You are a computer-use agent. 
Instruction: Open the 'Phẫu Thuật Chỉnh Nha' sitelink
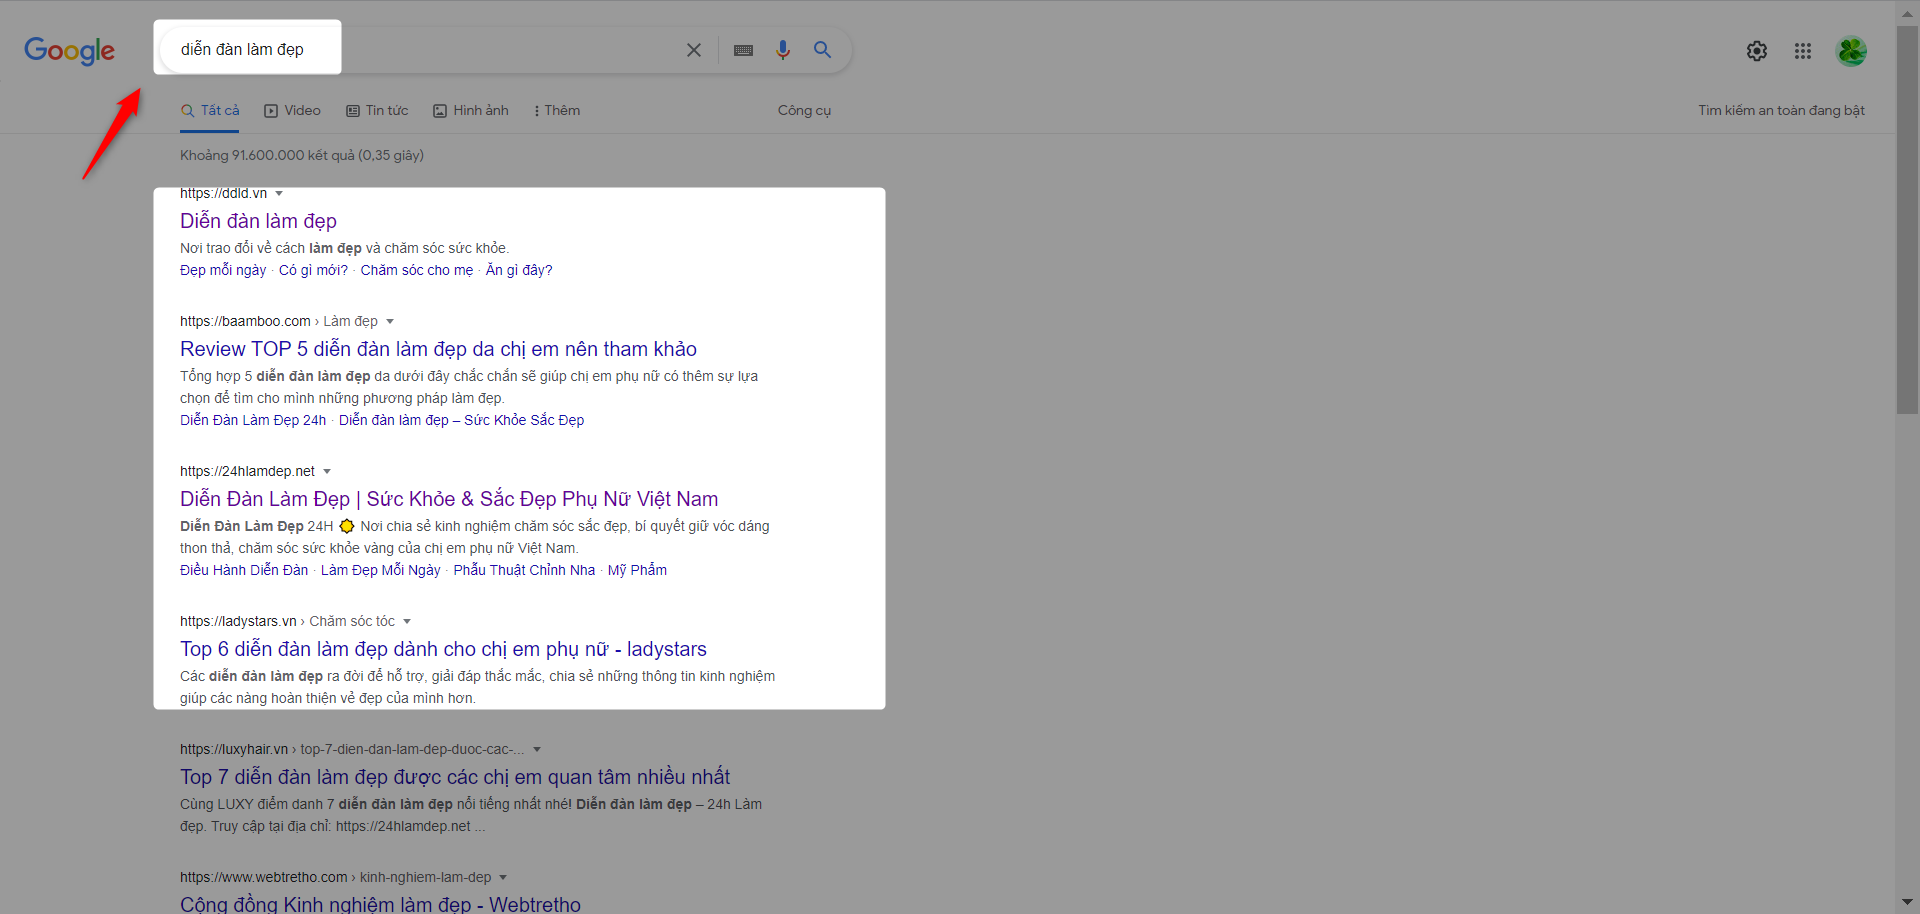(x=524, y=570)
